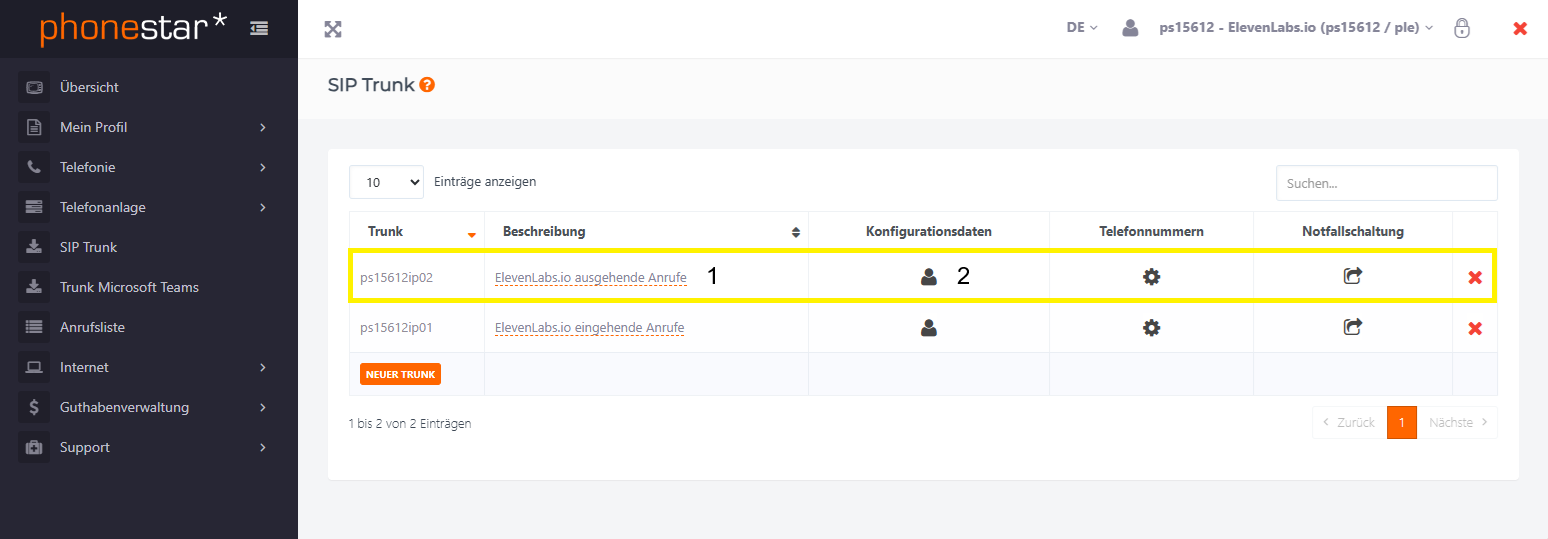Collapse the sidebar with the menu toggle icon
Screen dimensions: 1548x539
pyautogui.click(x=259, y=29)
